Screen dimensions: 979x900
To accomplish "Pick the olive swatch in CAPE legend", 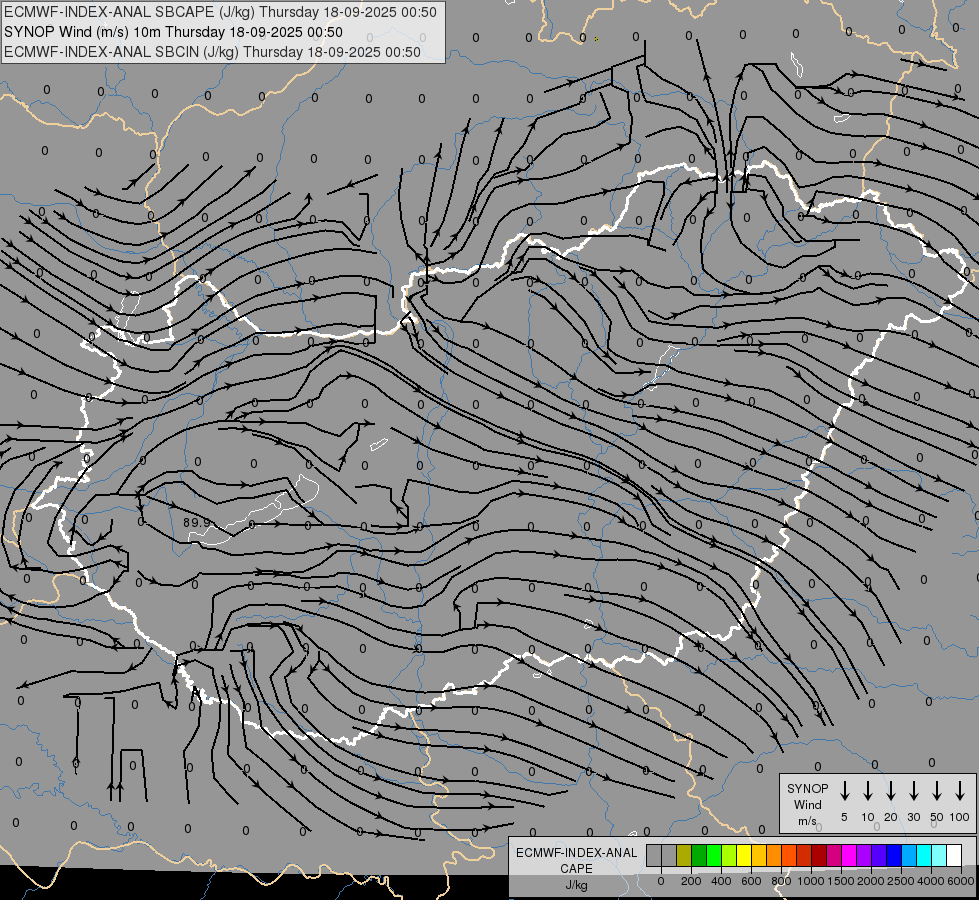I will coord(684,855).
